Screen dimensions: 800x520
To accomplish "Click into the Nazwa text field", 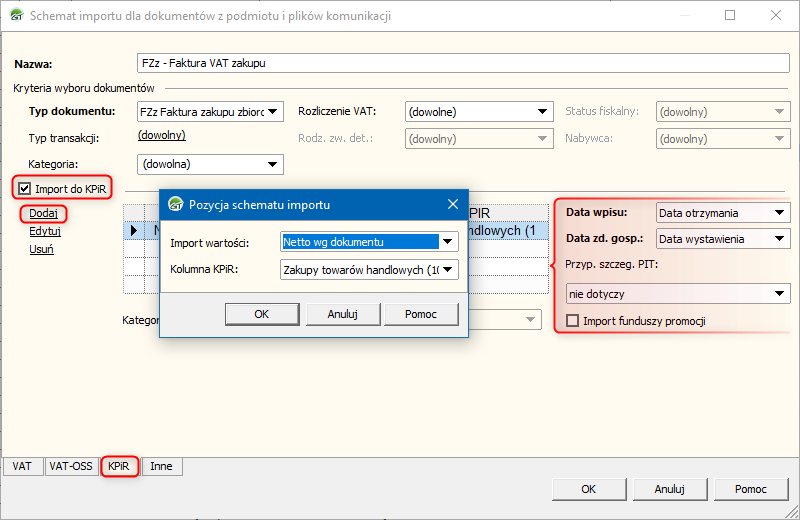I will pyautogui.click(x=464, y=63).
